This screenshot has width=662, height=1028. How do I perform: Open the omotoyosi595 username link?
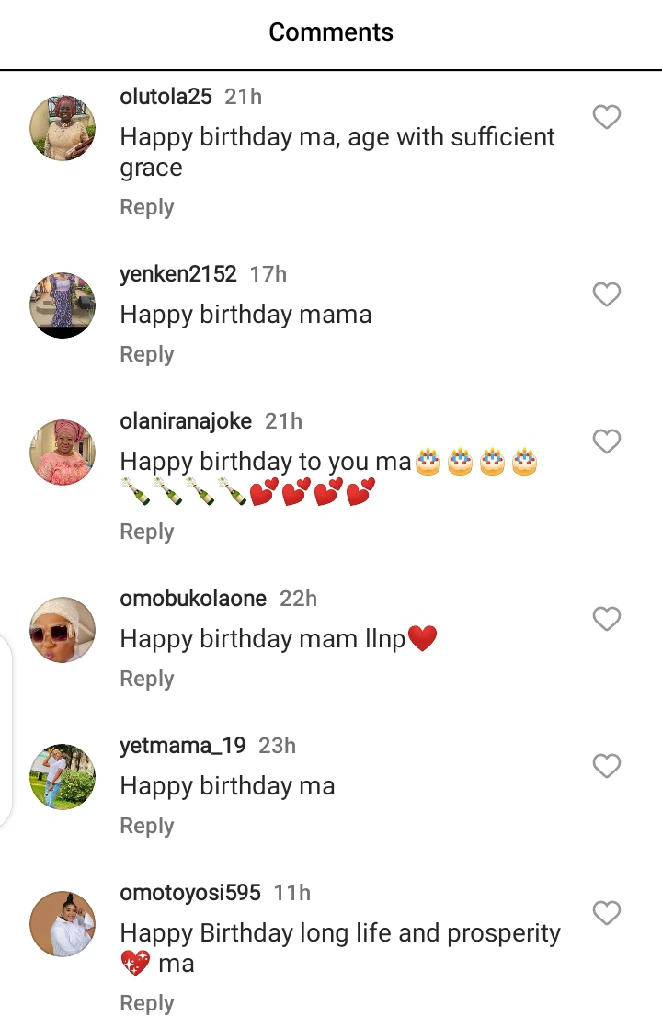pyautogui.click(x=190, y=893)
